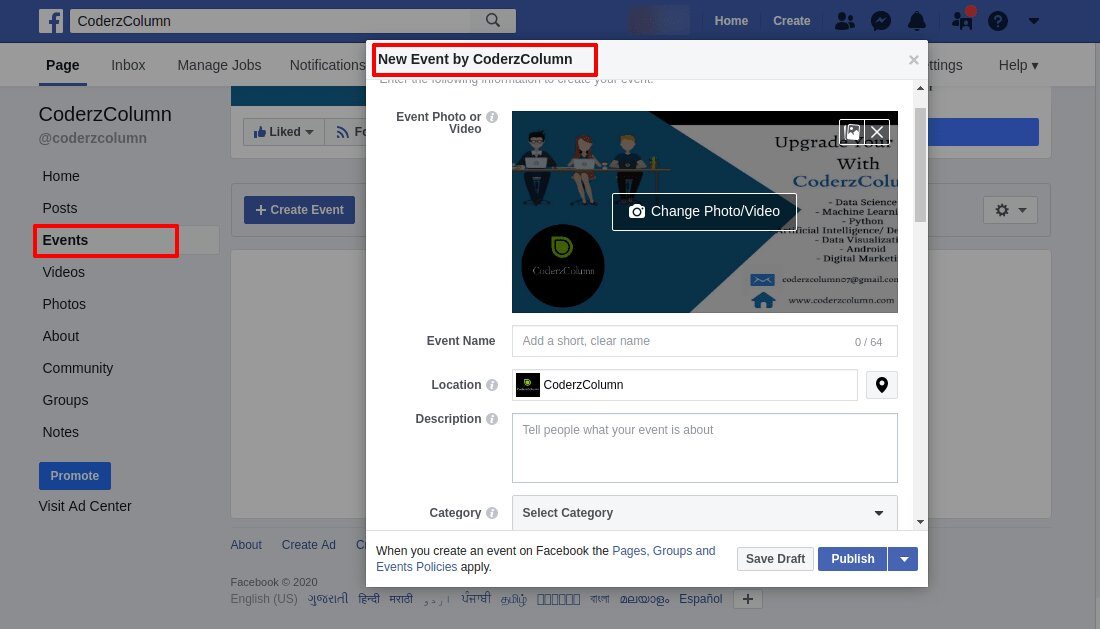The height and width of the screenshot is (629, 1100).
Task: Open the account menu dropdown arrow
Action: pyautogui.click(x=1033, y=21)
